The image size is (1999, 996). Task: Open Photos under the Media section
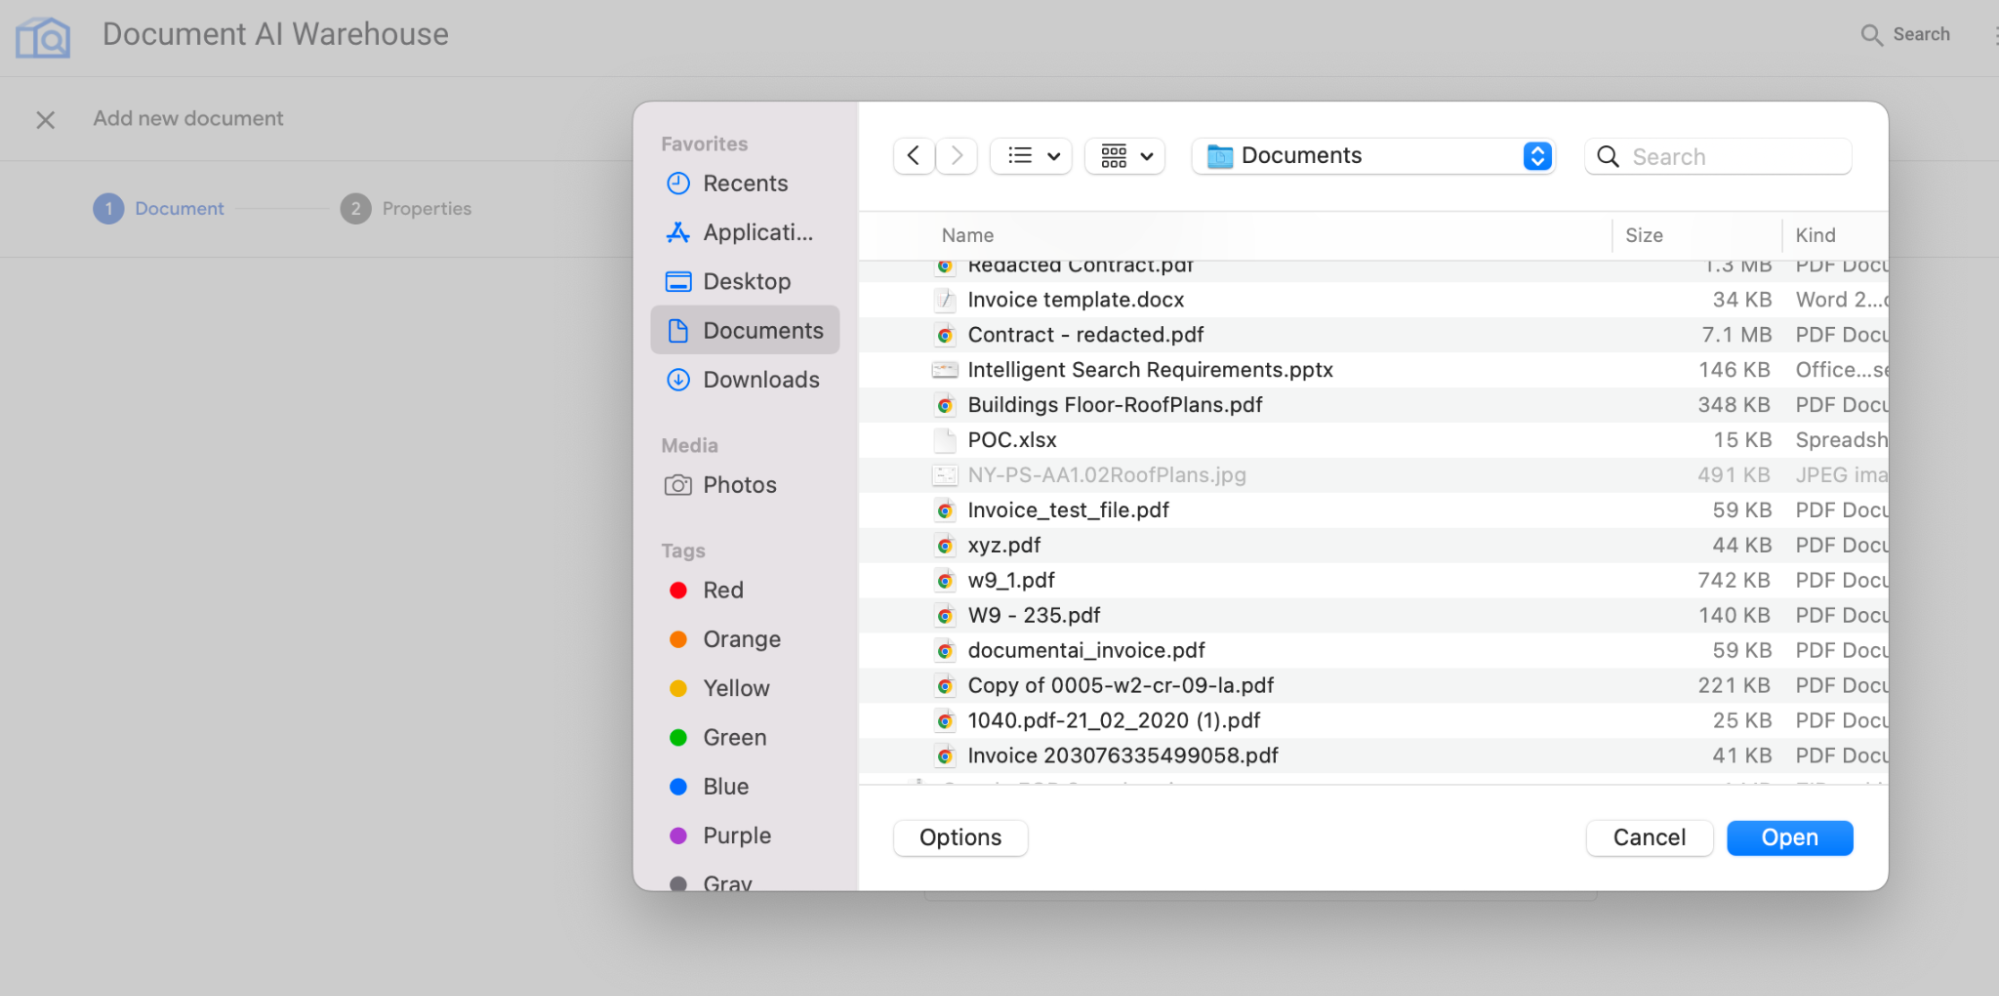click(737, 484)
